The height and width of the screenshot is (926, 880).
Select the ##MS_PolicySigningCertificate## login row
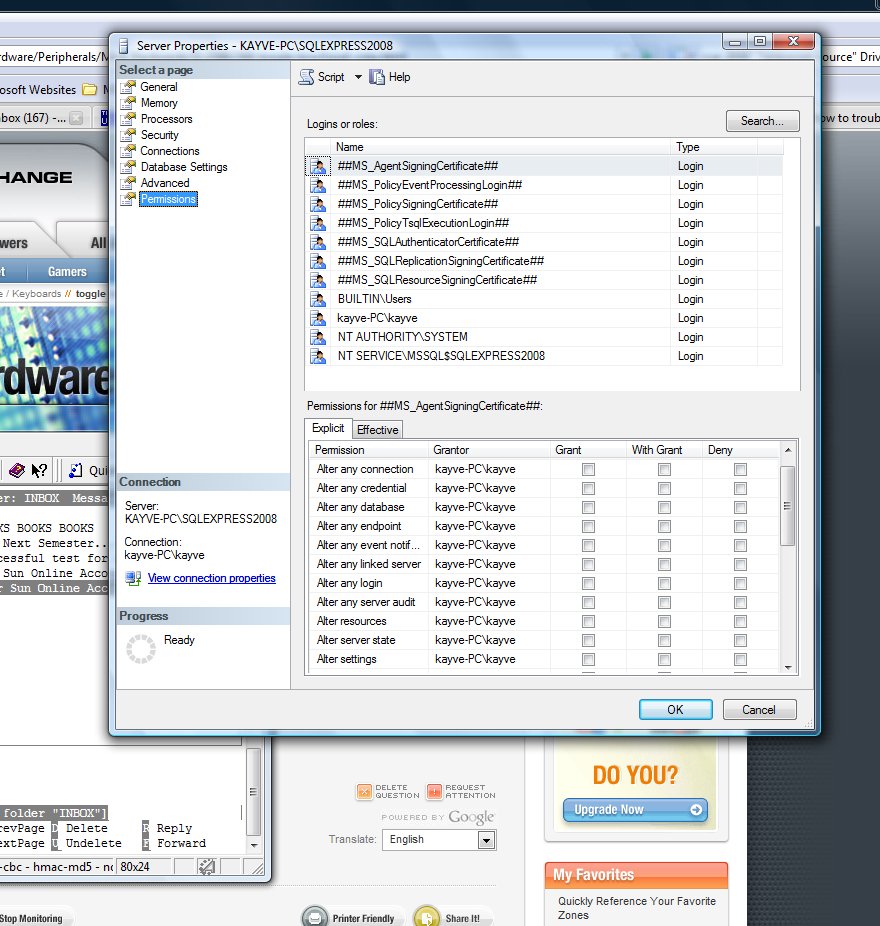(x=544, y=204)
